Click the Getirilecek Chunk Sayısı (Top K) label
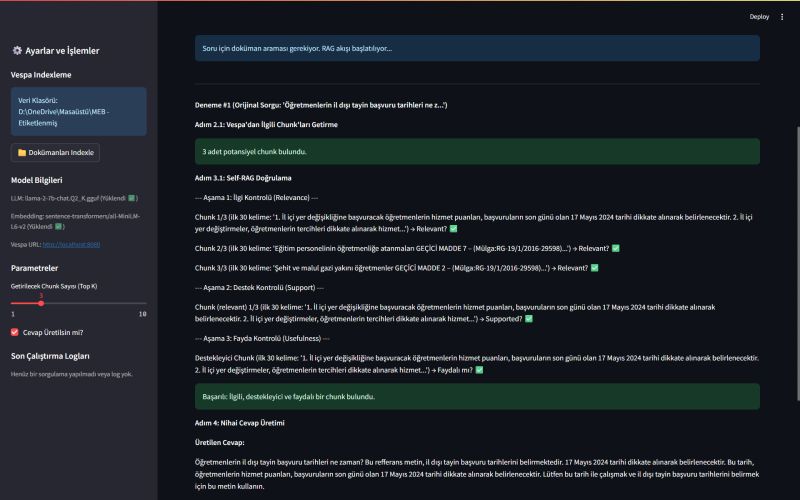The width and height of the screenshot is (800, 500). pyautogui.click(x=54, y=286)
